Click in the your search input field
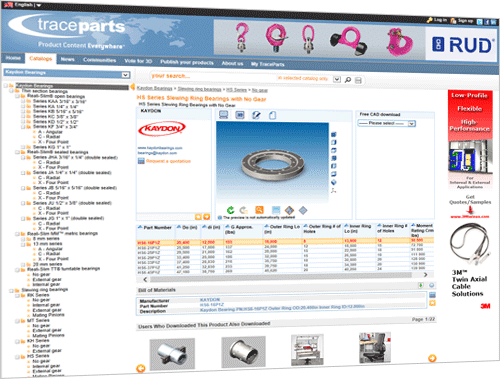Image resolution: width=500 pixels, height=379 pixels. (x=213, y=77)
